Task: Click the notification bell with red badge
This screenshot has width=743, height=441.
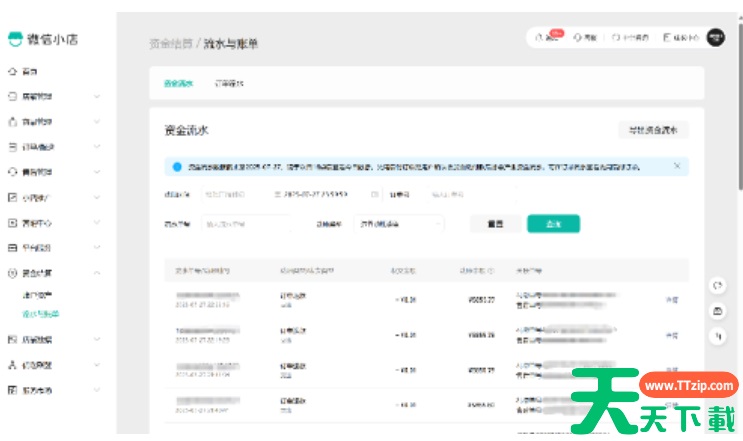Action: pyautogui.click(x=544, y=37)
